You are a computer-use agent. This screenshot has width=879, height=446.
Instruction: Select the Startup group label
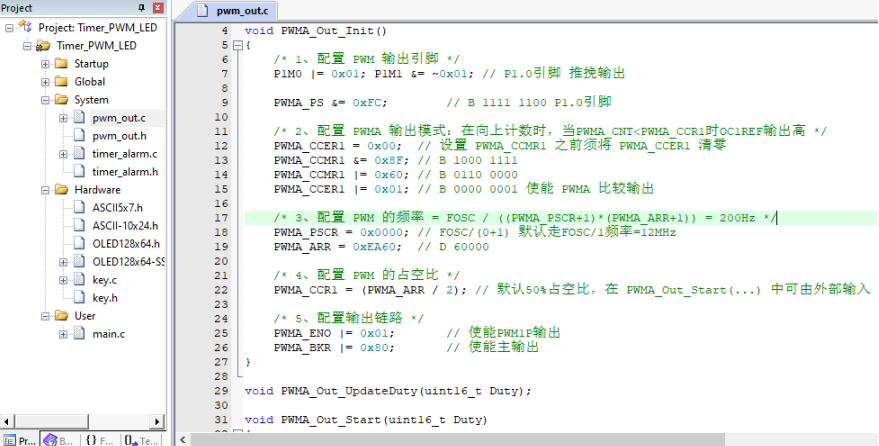(x=91, y=63)
